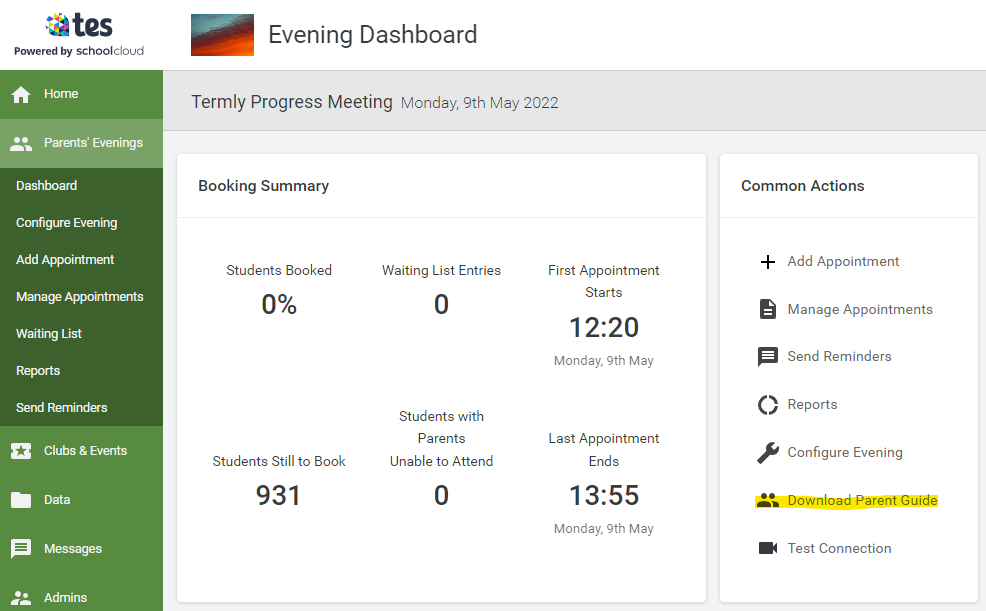Click the wrench icon for Configure Evening
Viewport: 986px width, 611px height.
[x=768, y=453]
